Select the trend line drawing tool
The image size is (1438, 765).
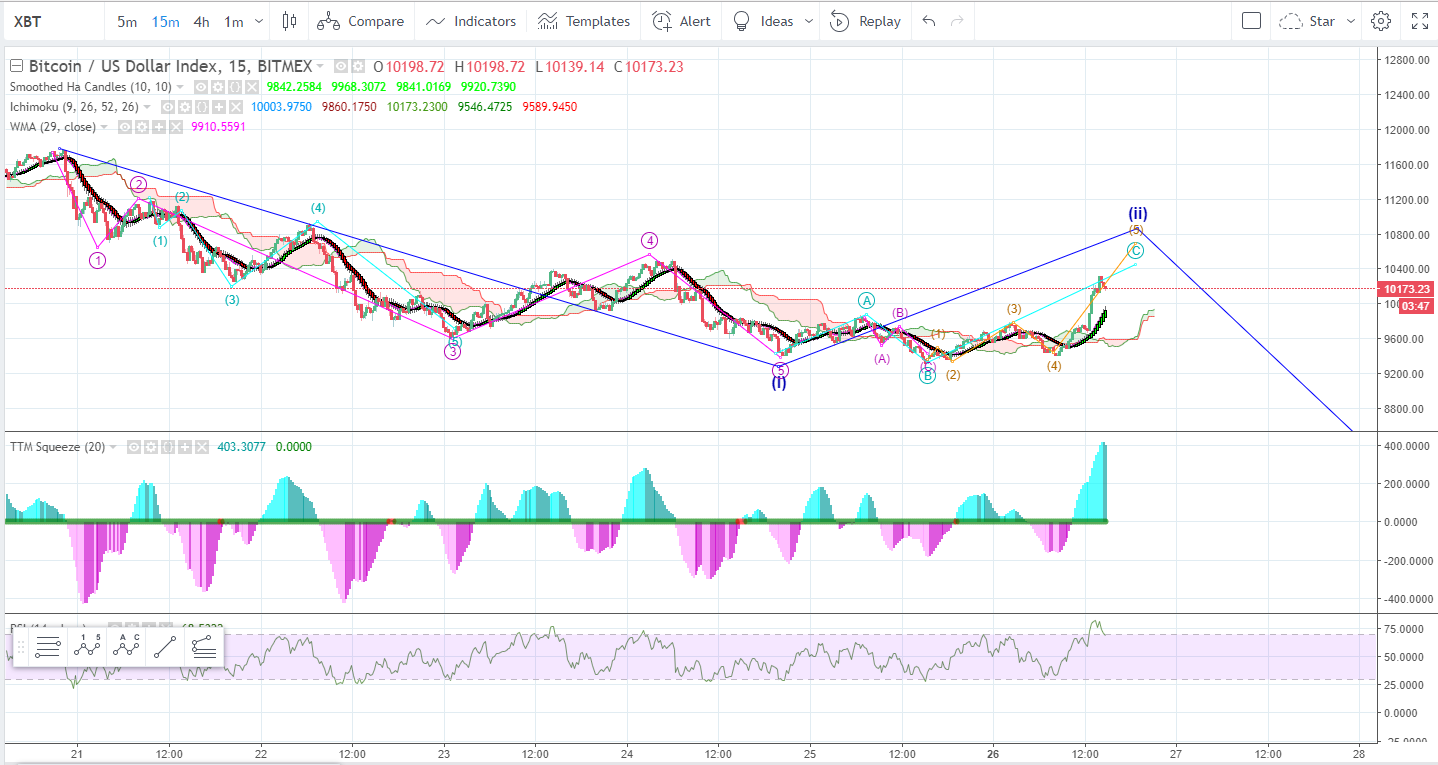pyautogui.click(x=166, y=647)
